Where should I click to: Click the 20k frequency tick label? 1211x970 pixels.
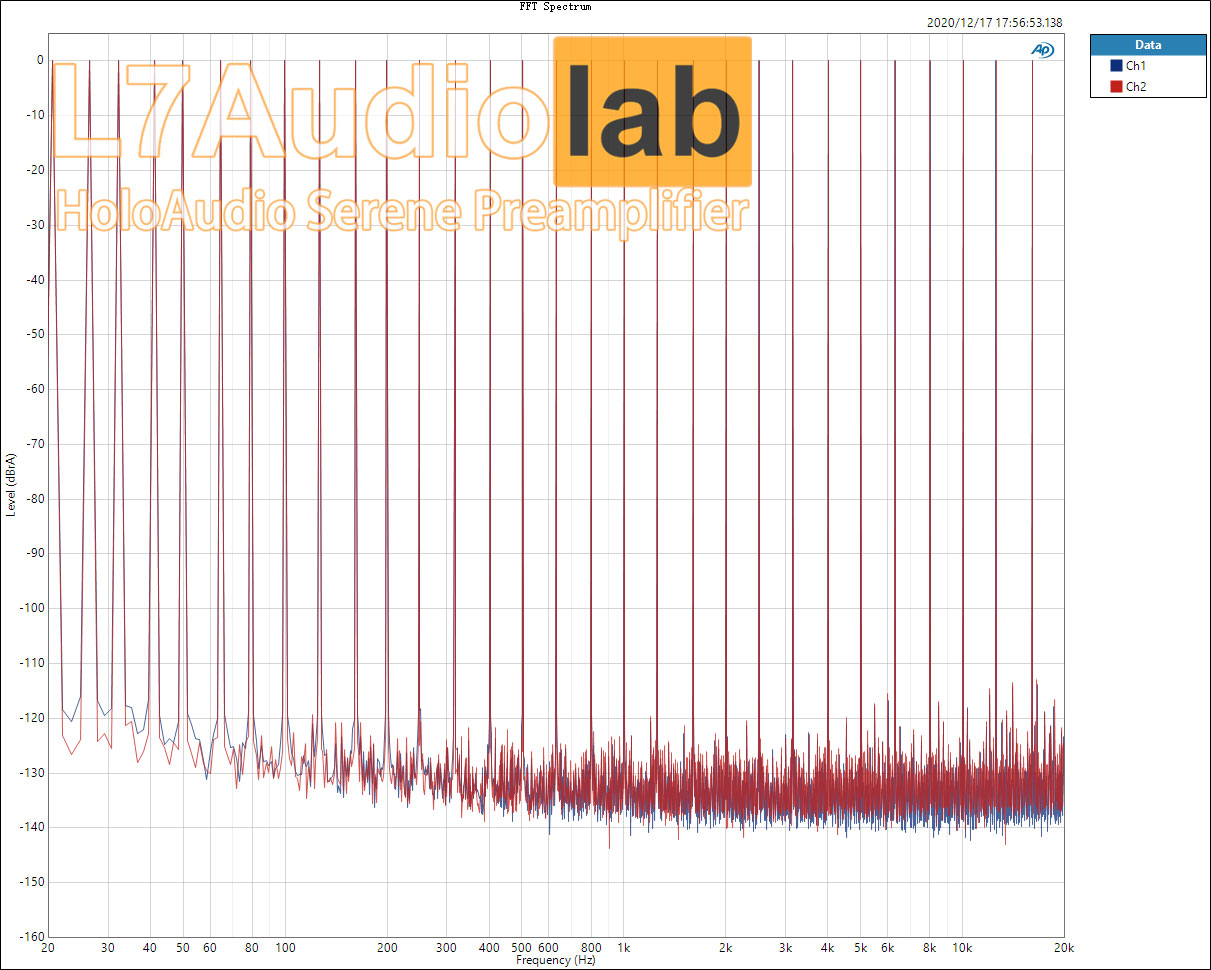(1063, 947)
